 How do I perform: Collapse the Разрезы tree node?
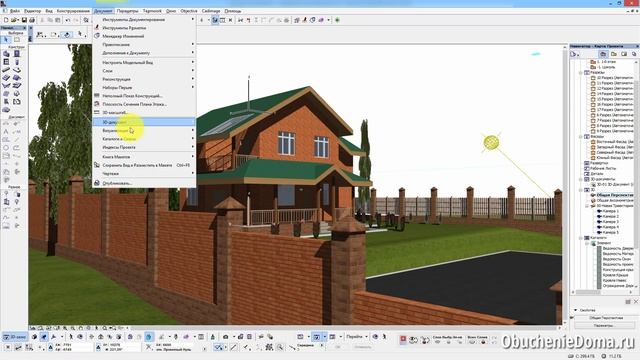tap(581, 72)
